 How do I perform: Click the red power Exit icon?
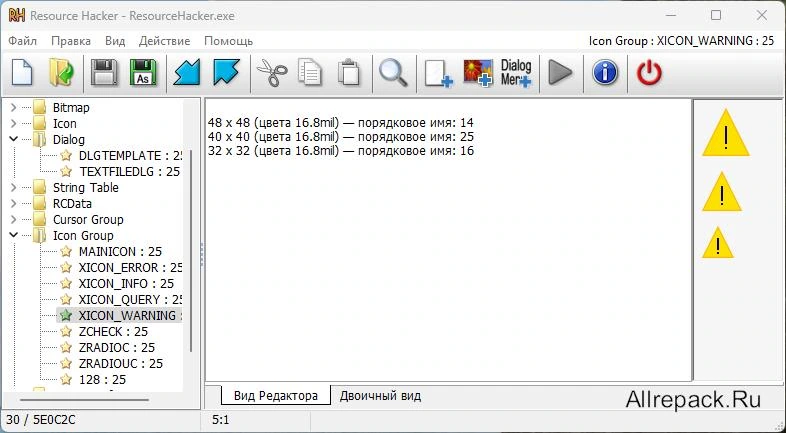pyautogui.click(x=649, y=73)
